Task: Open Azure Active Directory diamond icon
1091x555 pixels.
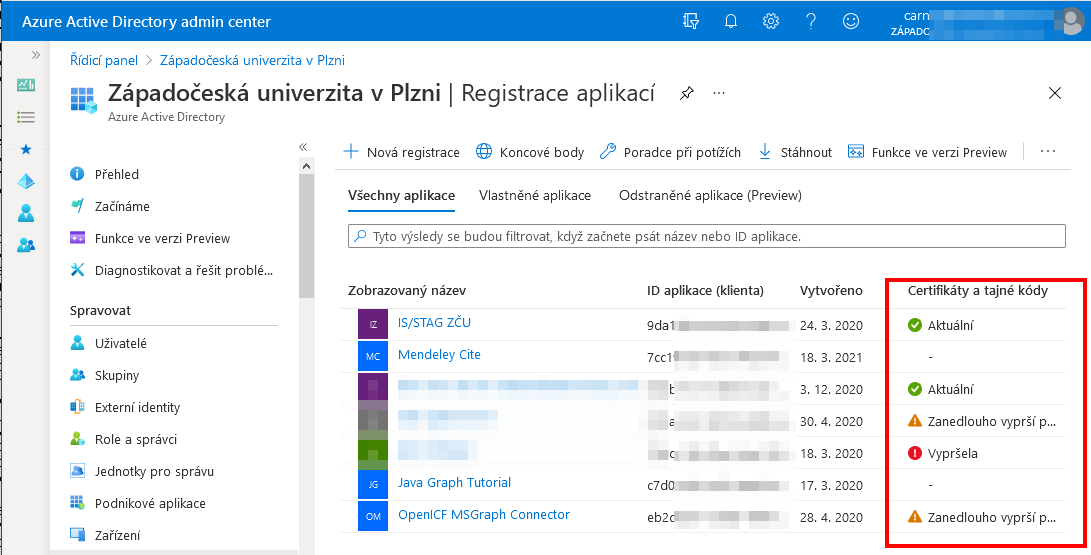Action: coord(26,181)
